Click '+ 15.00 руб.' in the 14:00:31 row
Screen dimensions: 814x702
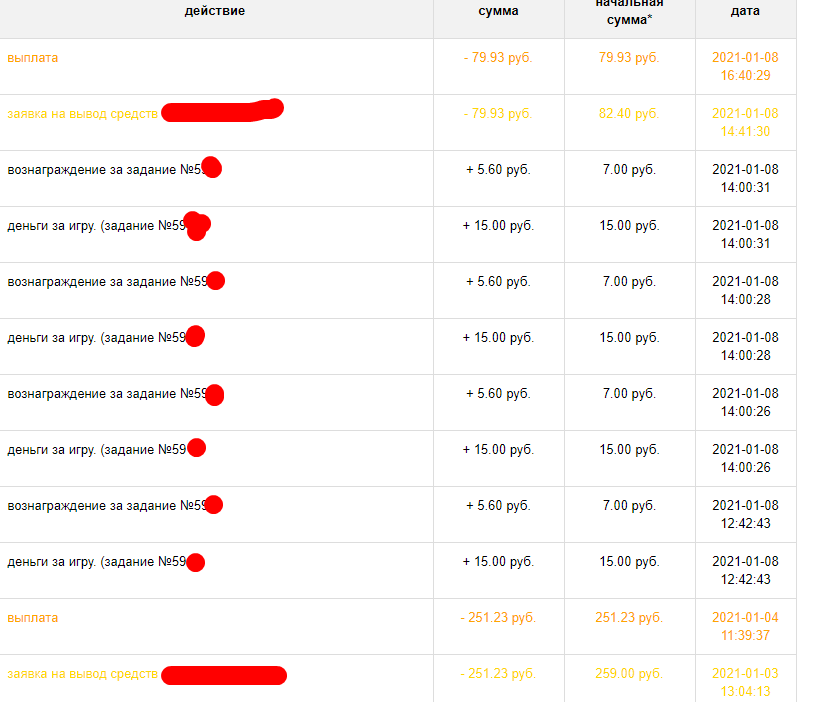coord(498,226)
